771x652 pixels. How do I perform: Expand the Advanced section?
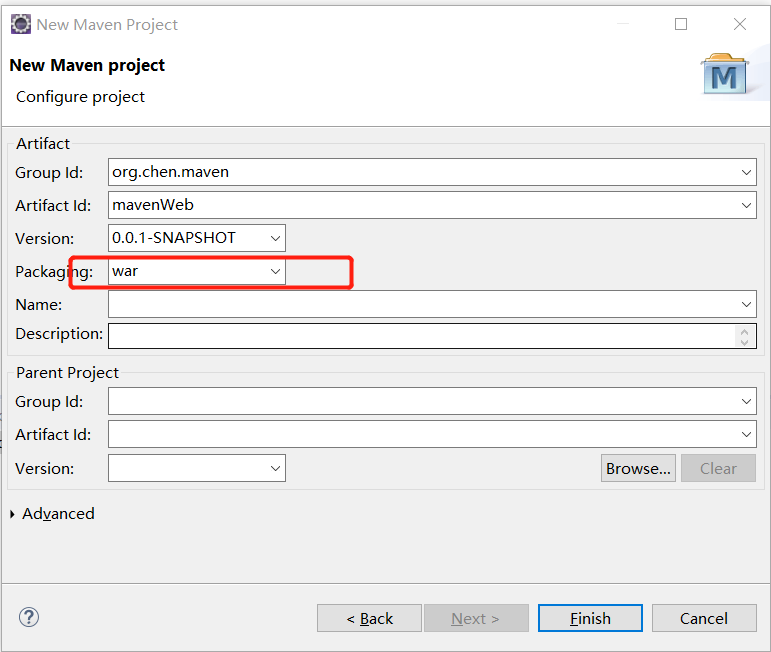[12, 514]
